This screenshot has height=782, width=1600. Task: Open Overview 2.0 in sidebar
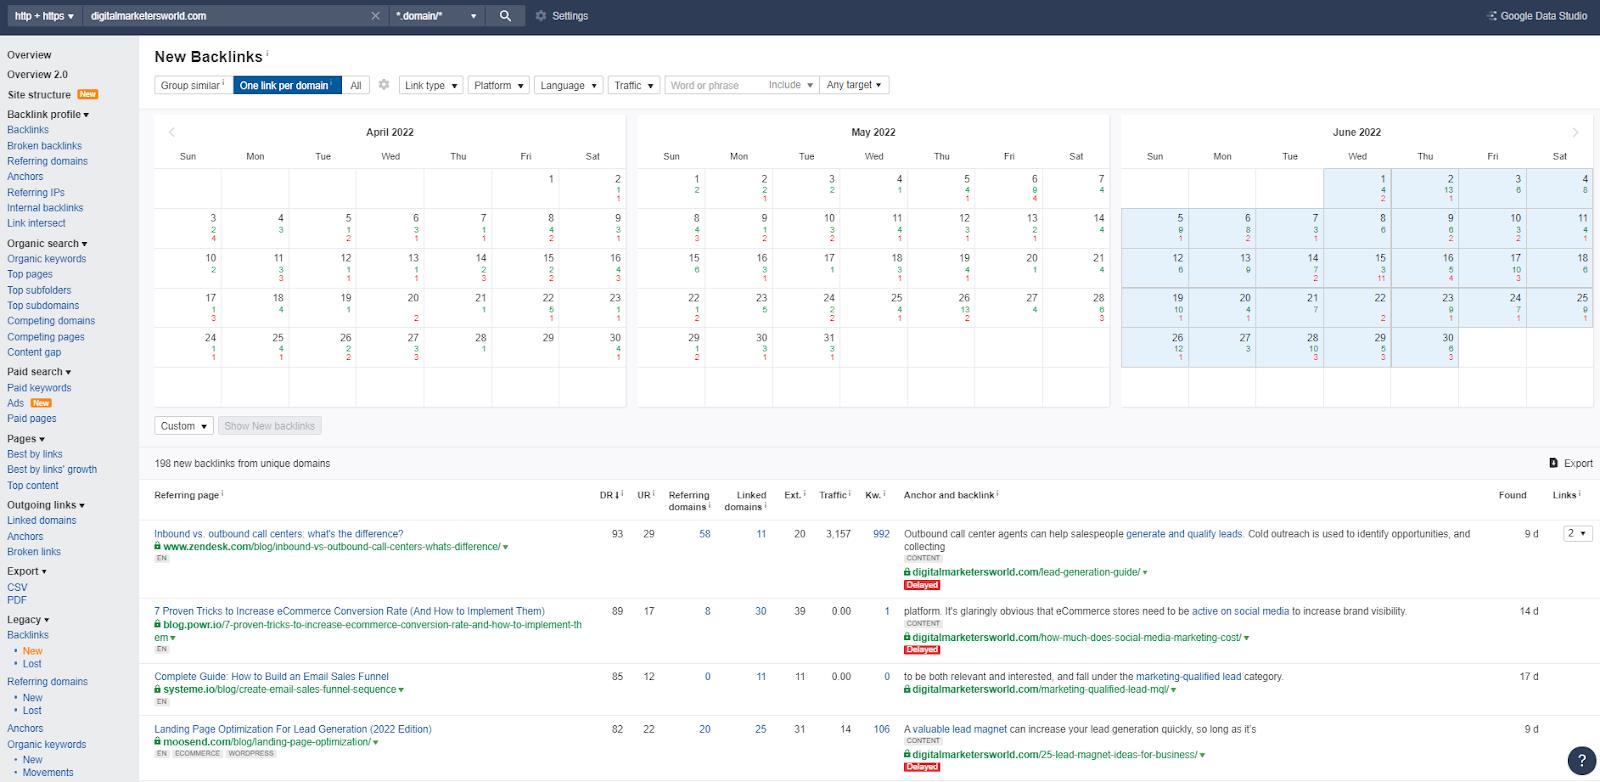(x=37, y=74)
